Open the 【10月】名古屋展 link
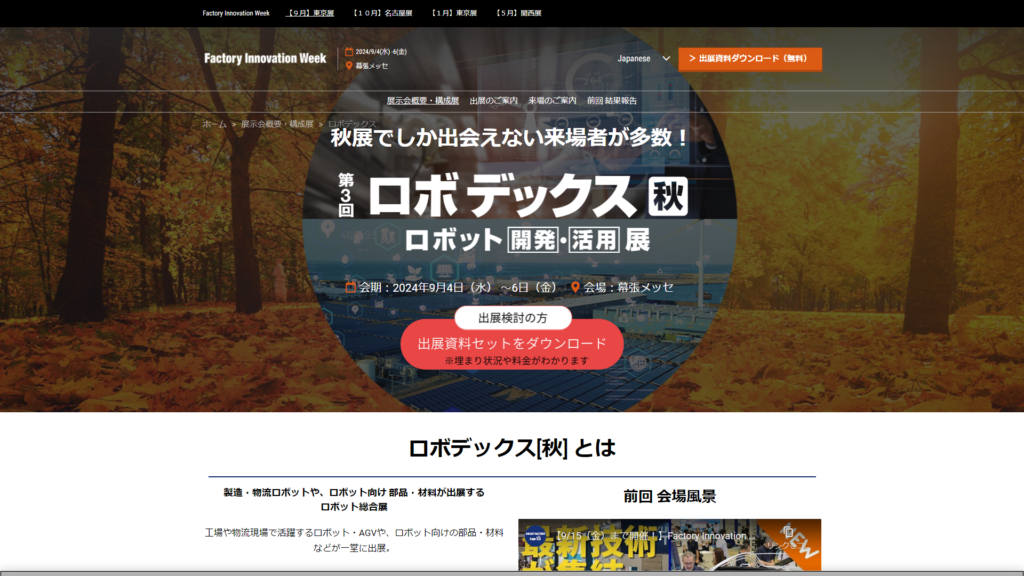 [x=382, y=13]
